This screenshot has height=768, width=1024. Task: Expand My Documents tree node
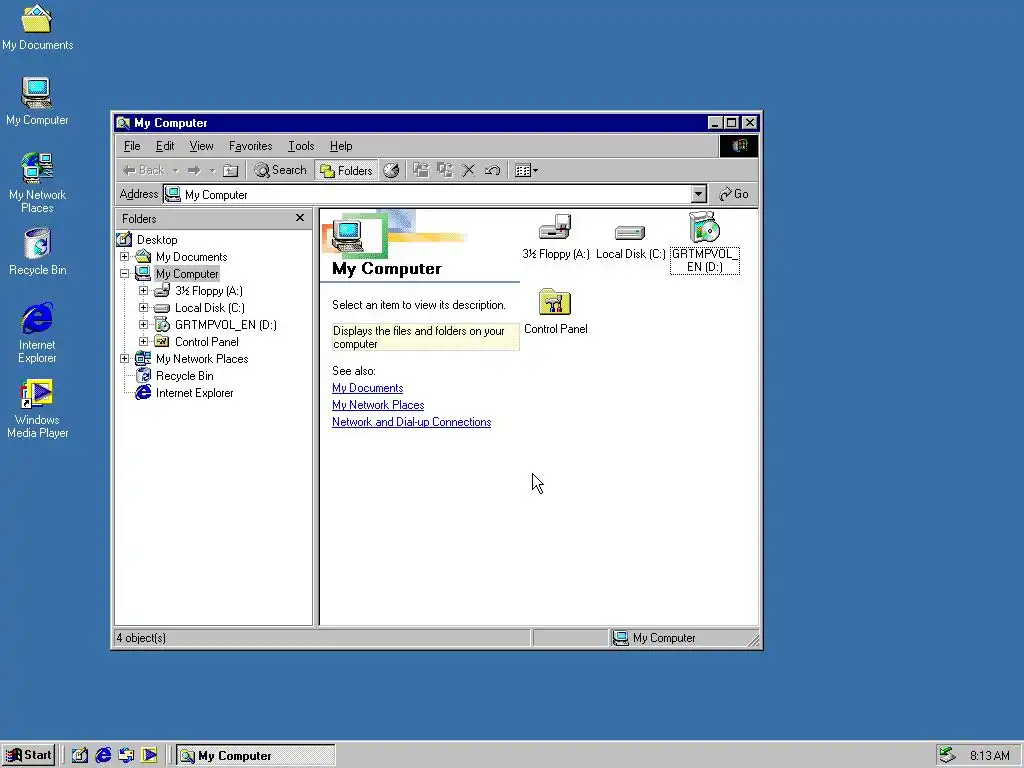125,257
